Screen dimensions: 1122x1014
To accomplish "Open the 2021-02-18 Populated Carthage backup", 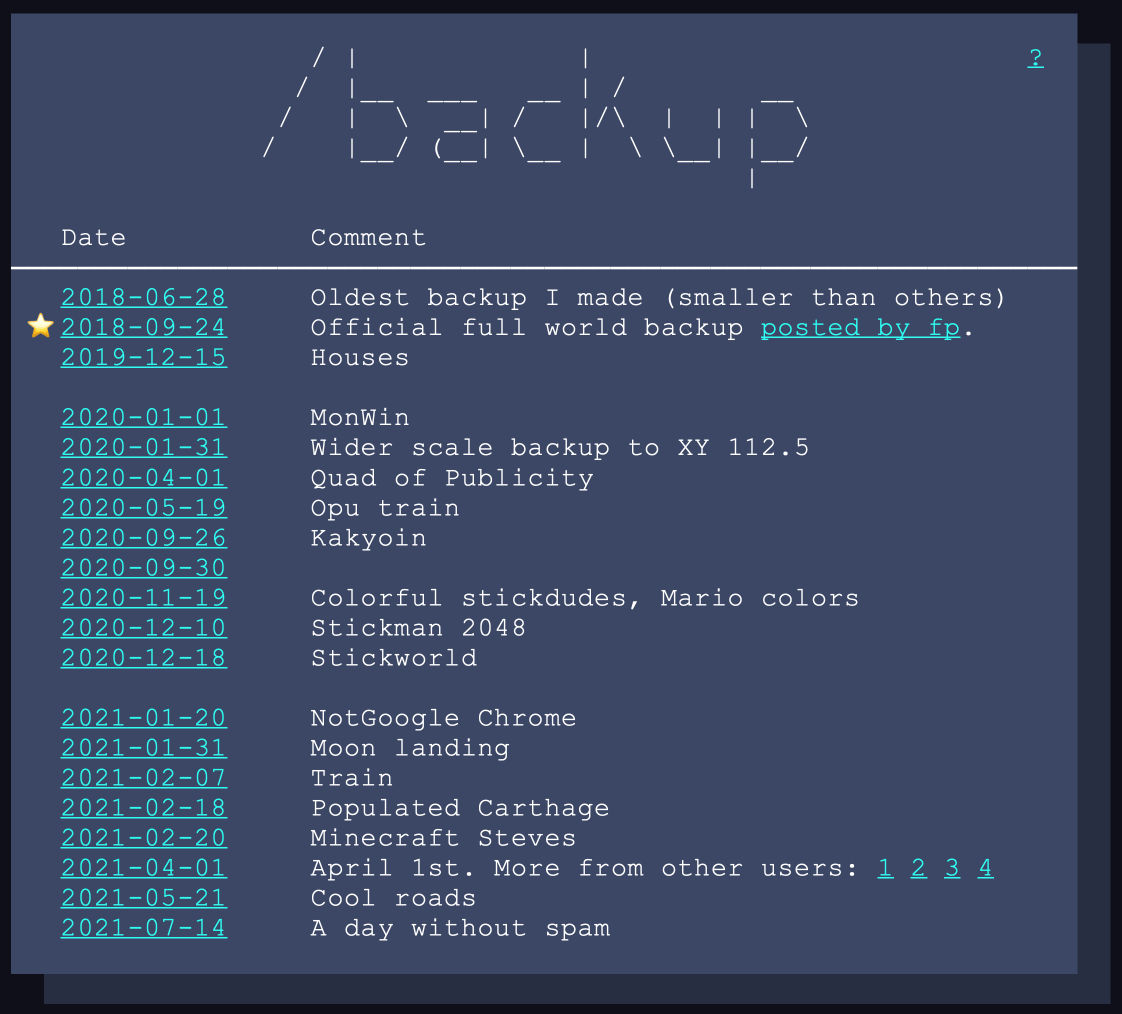I will 143,808.
